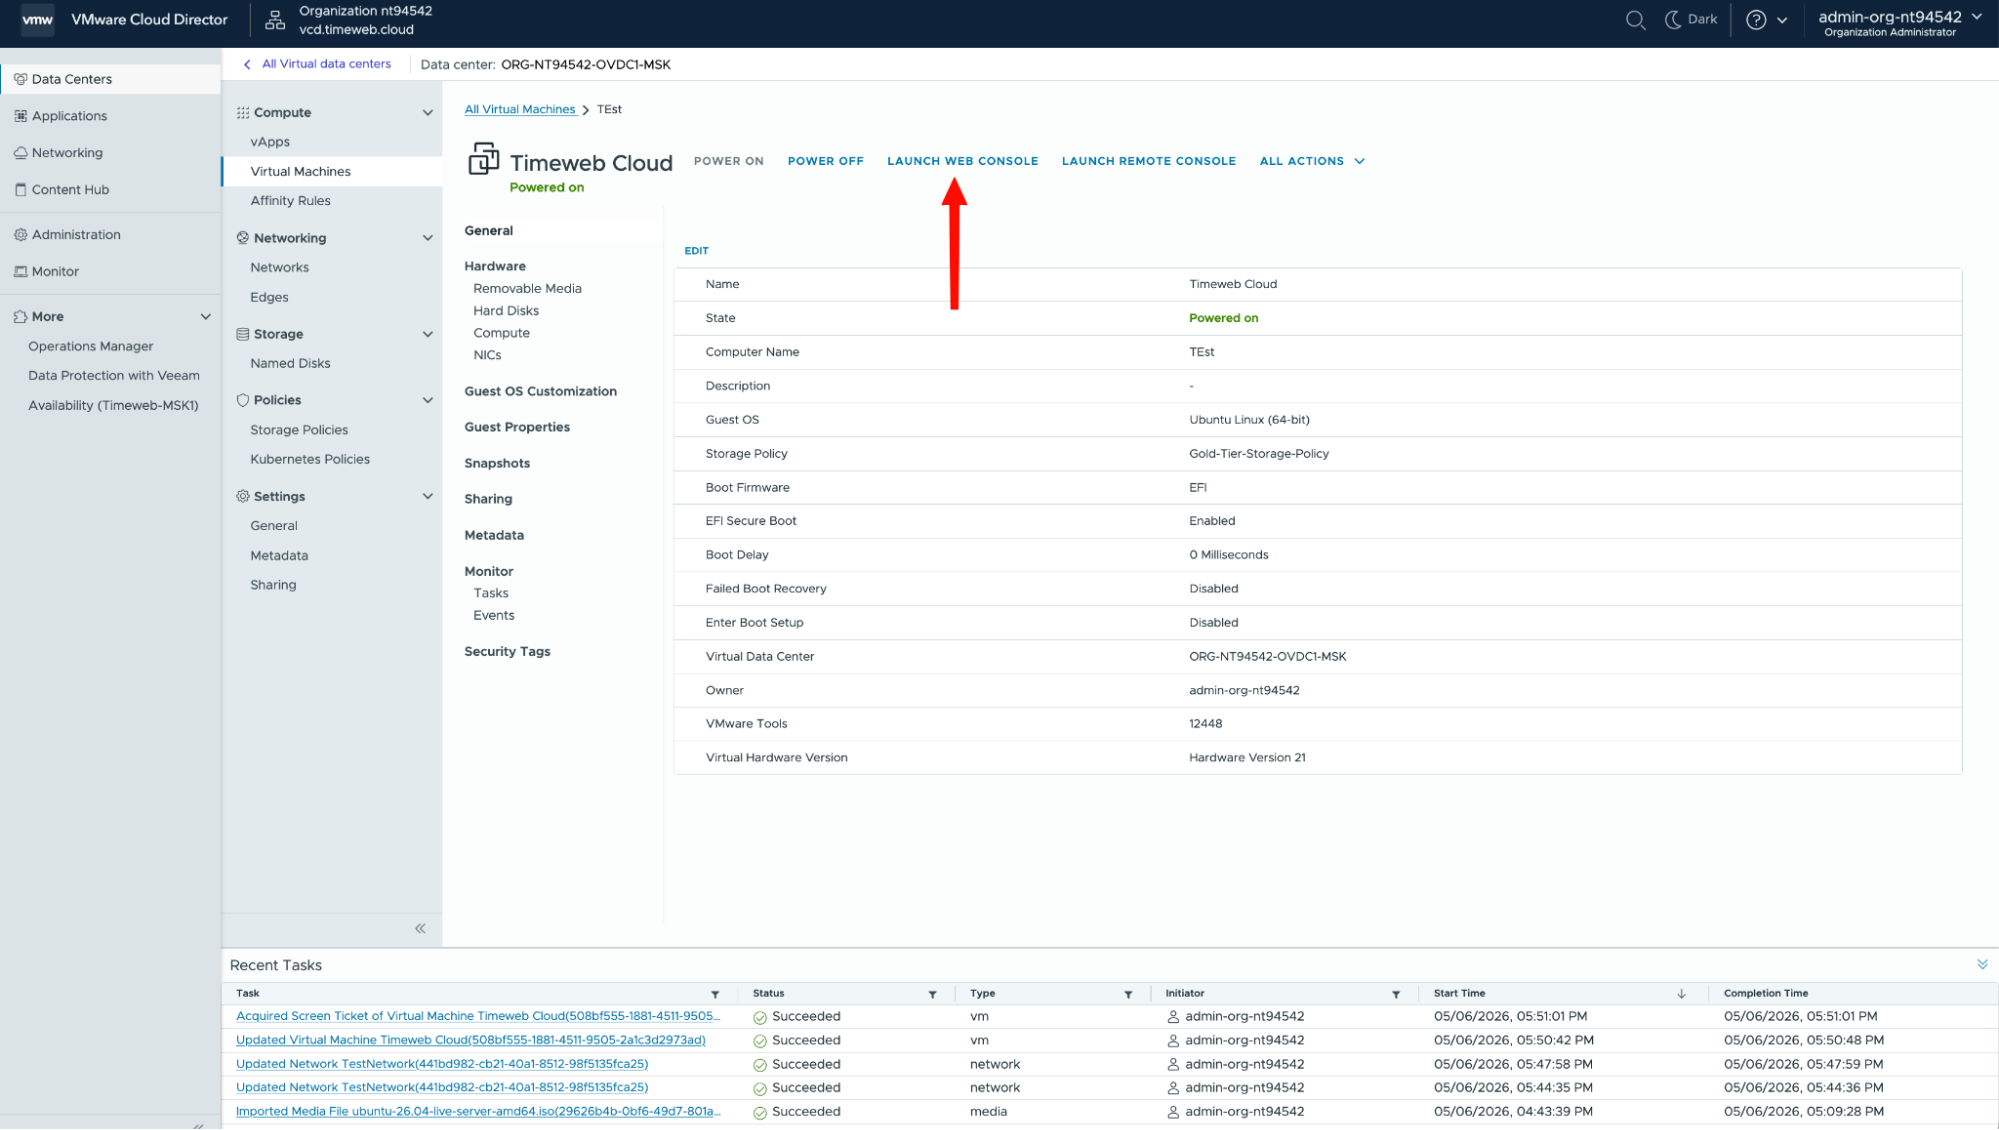Click the Ubuntu Linux (64-bit) value
Viewport: 1999px width, 1130px height.
(x=1249, y=420)
